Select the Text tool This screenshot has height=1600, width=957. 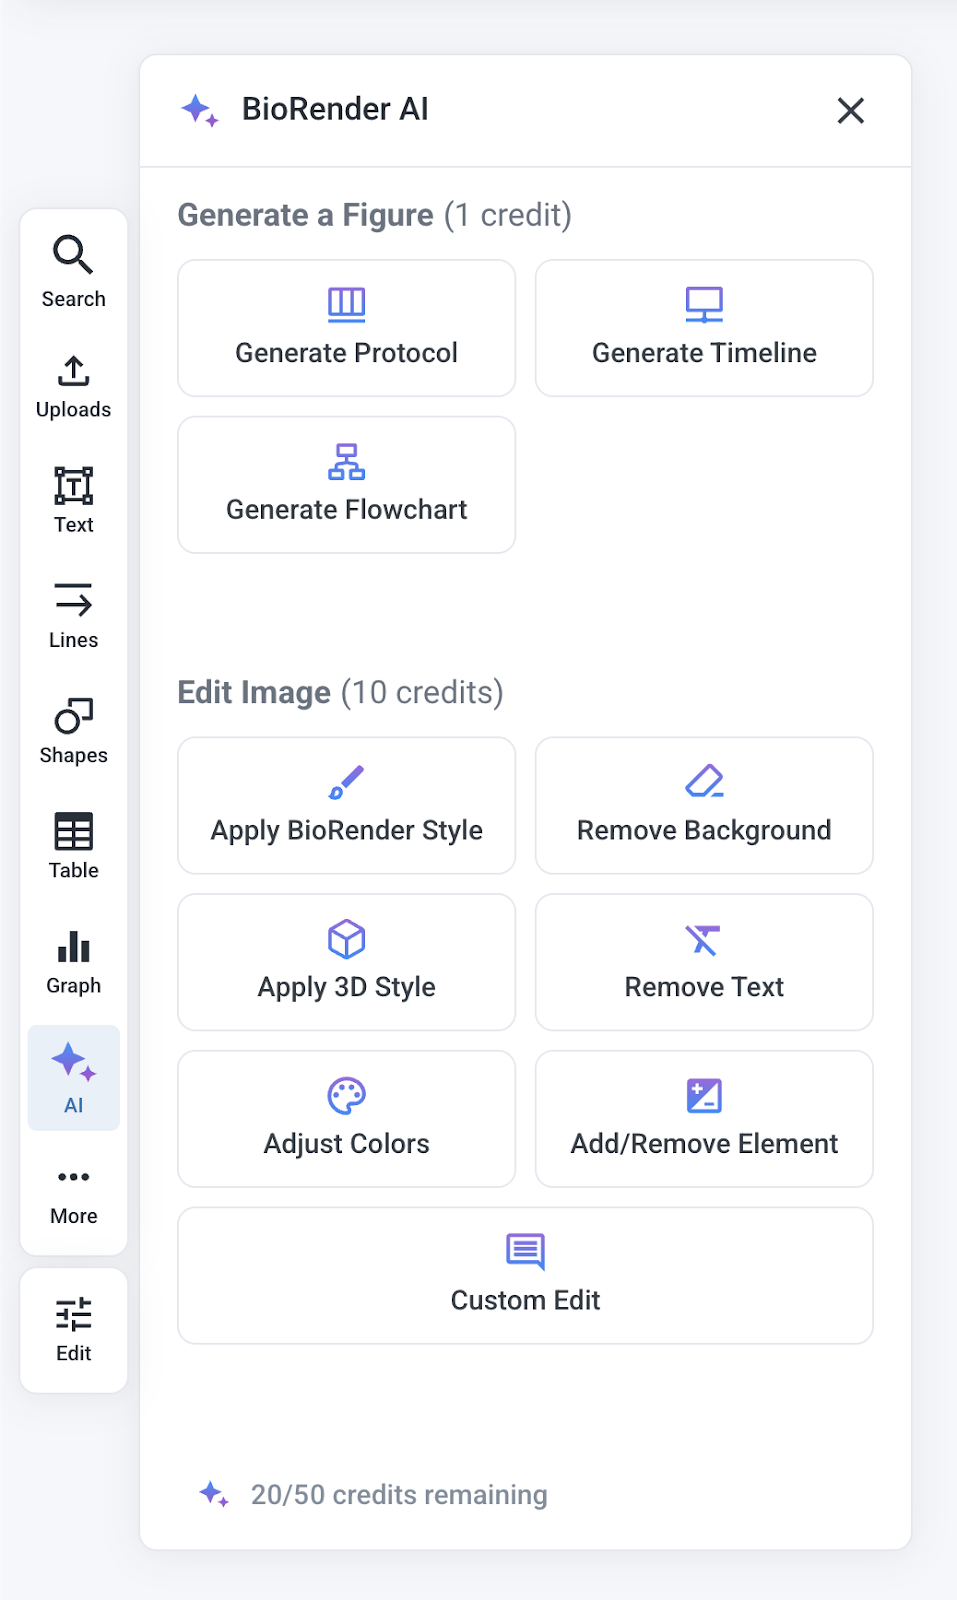[73, 501]
